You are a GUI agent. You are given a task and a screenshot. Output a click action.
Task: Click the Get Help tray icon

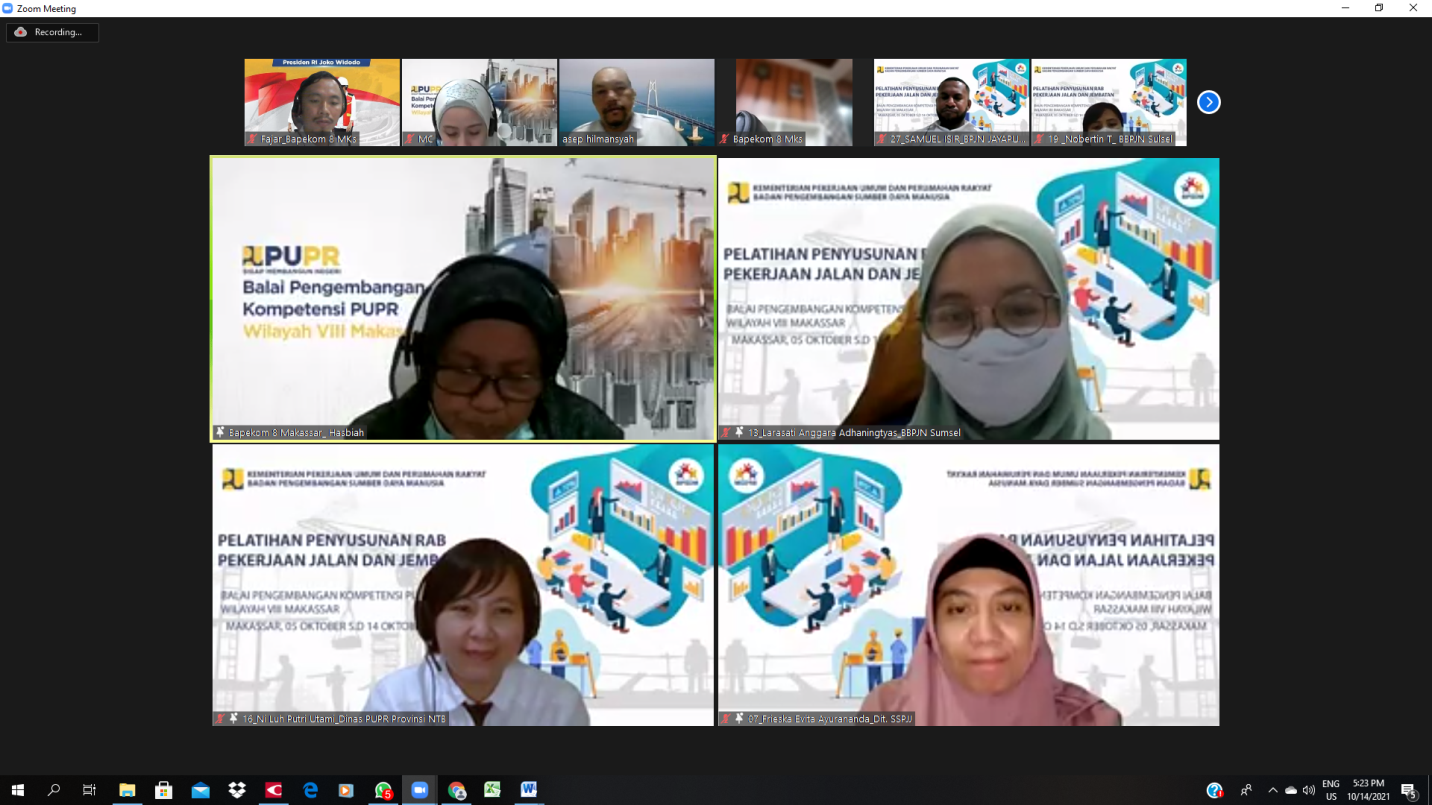(x=1214, y=790)
